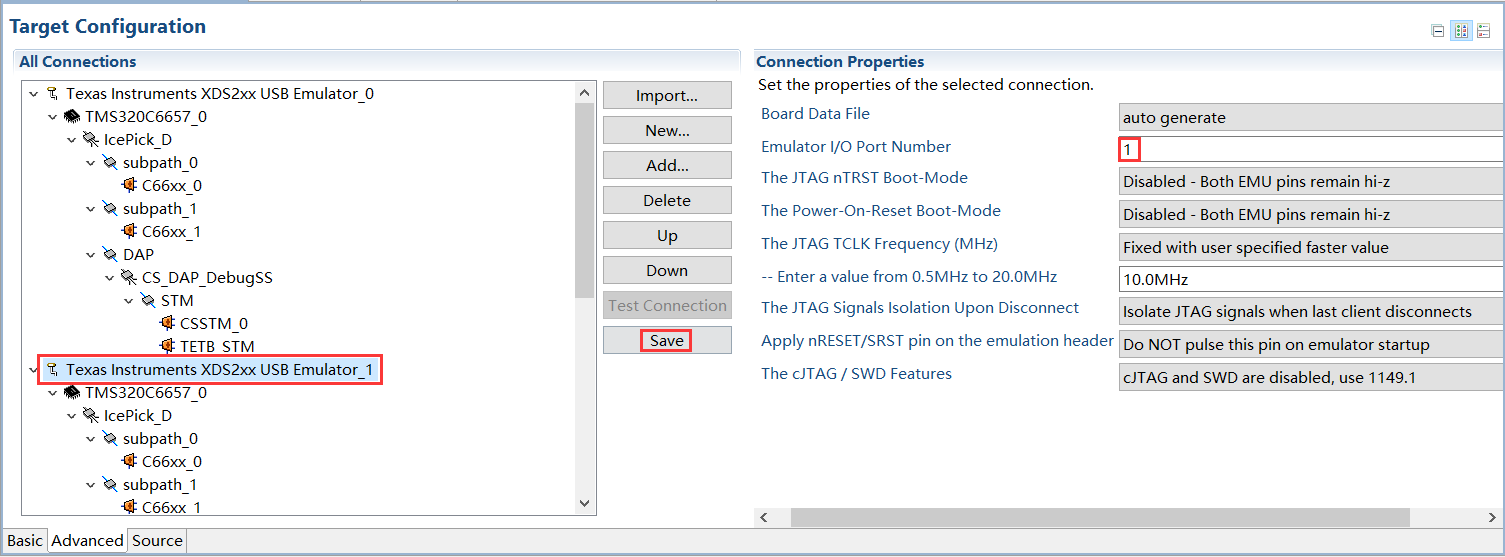Click the connections tree scroll-down arrow
Image resolution: width=1505 pixels, height=557 pixels.
[586, 504]
